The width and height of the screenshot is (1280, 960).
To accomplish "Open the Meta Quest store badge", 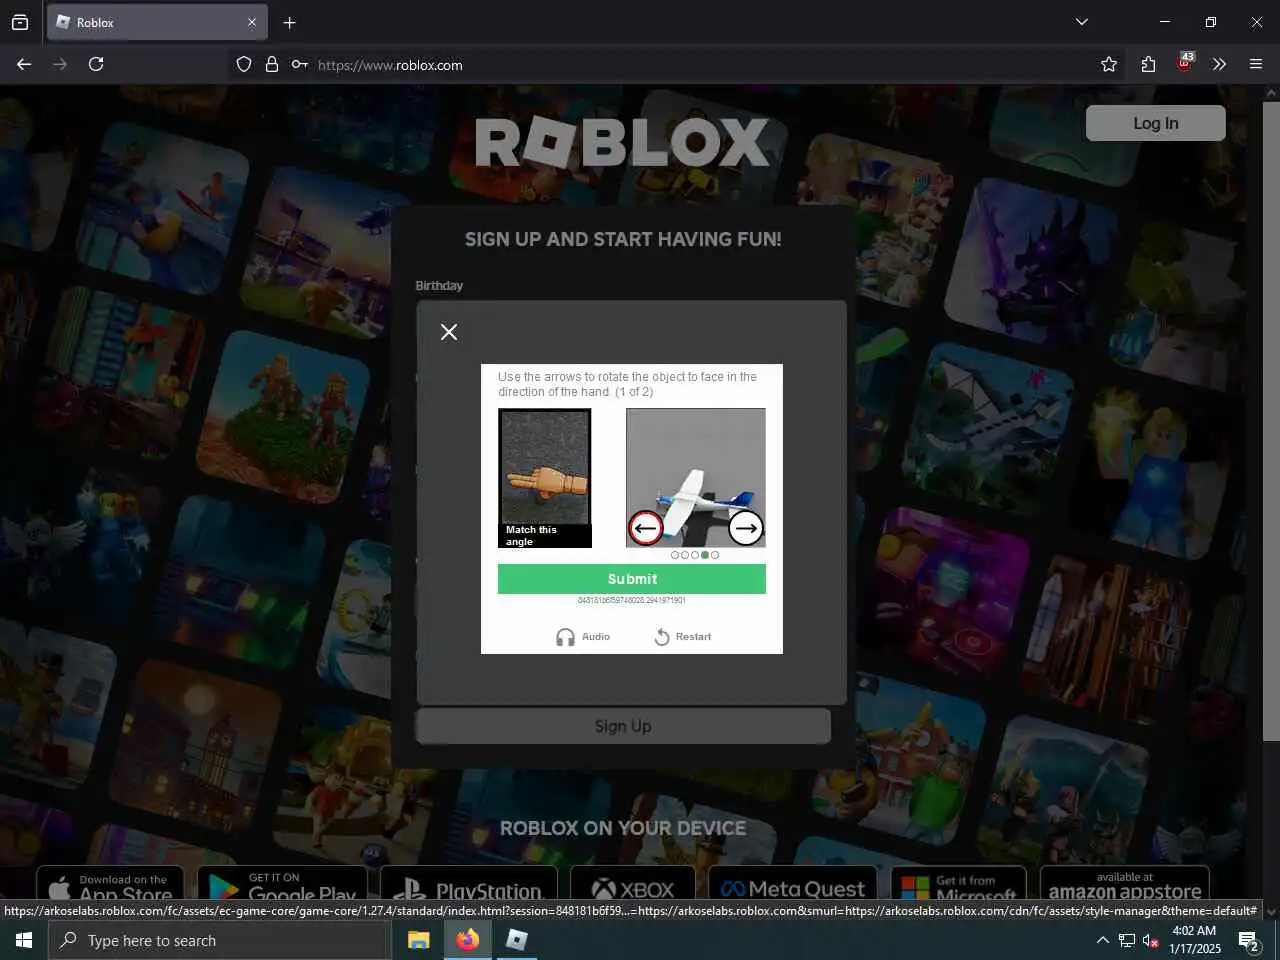I will coord(793,884).
